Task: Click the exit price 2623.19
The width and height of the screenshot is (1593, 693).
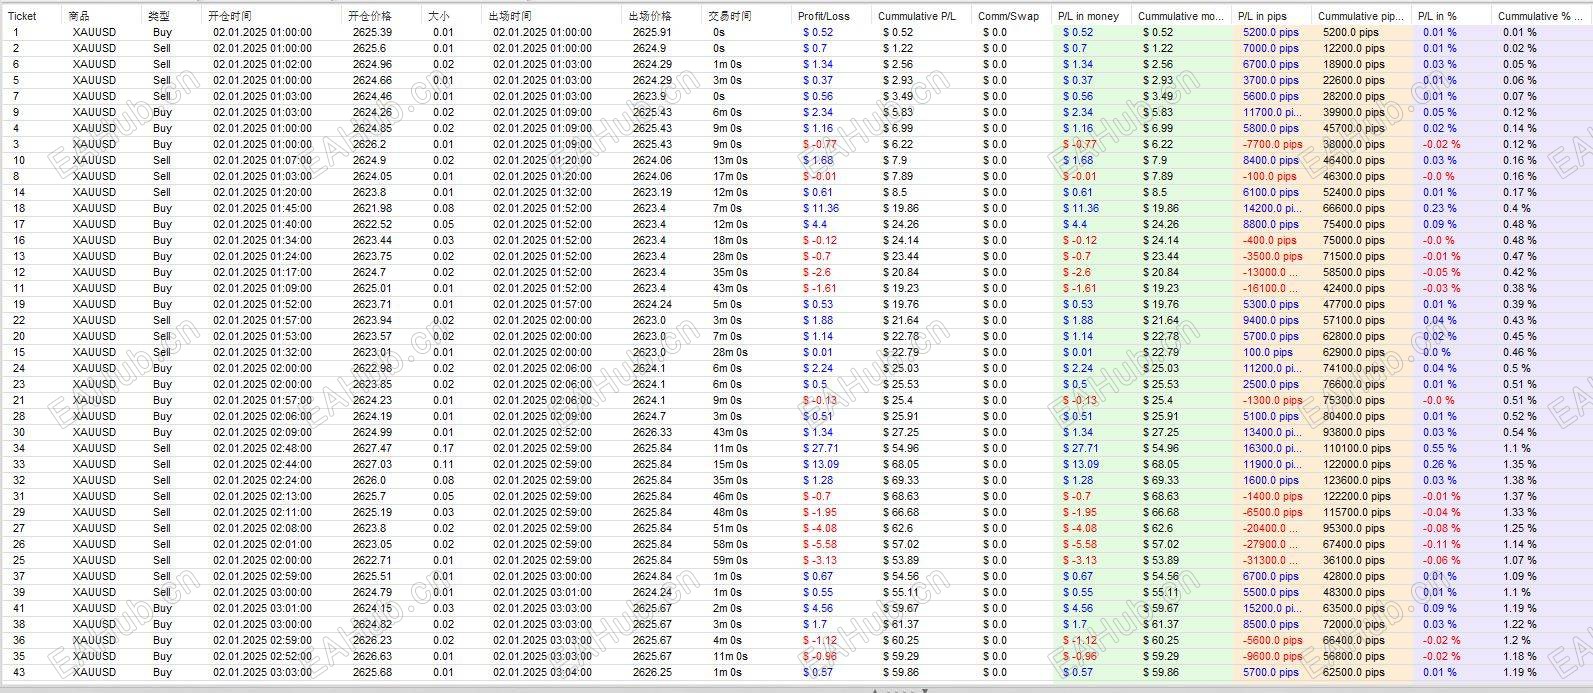Action: point(652,192)
